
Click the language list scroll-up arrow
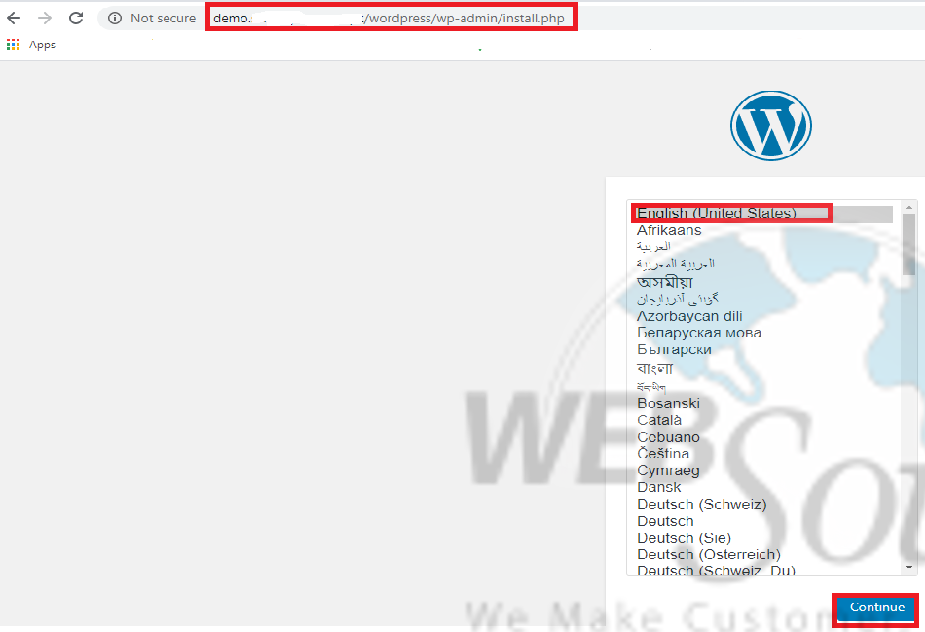[x=909, y=207]
